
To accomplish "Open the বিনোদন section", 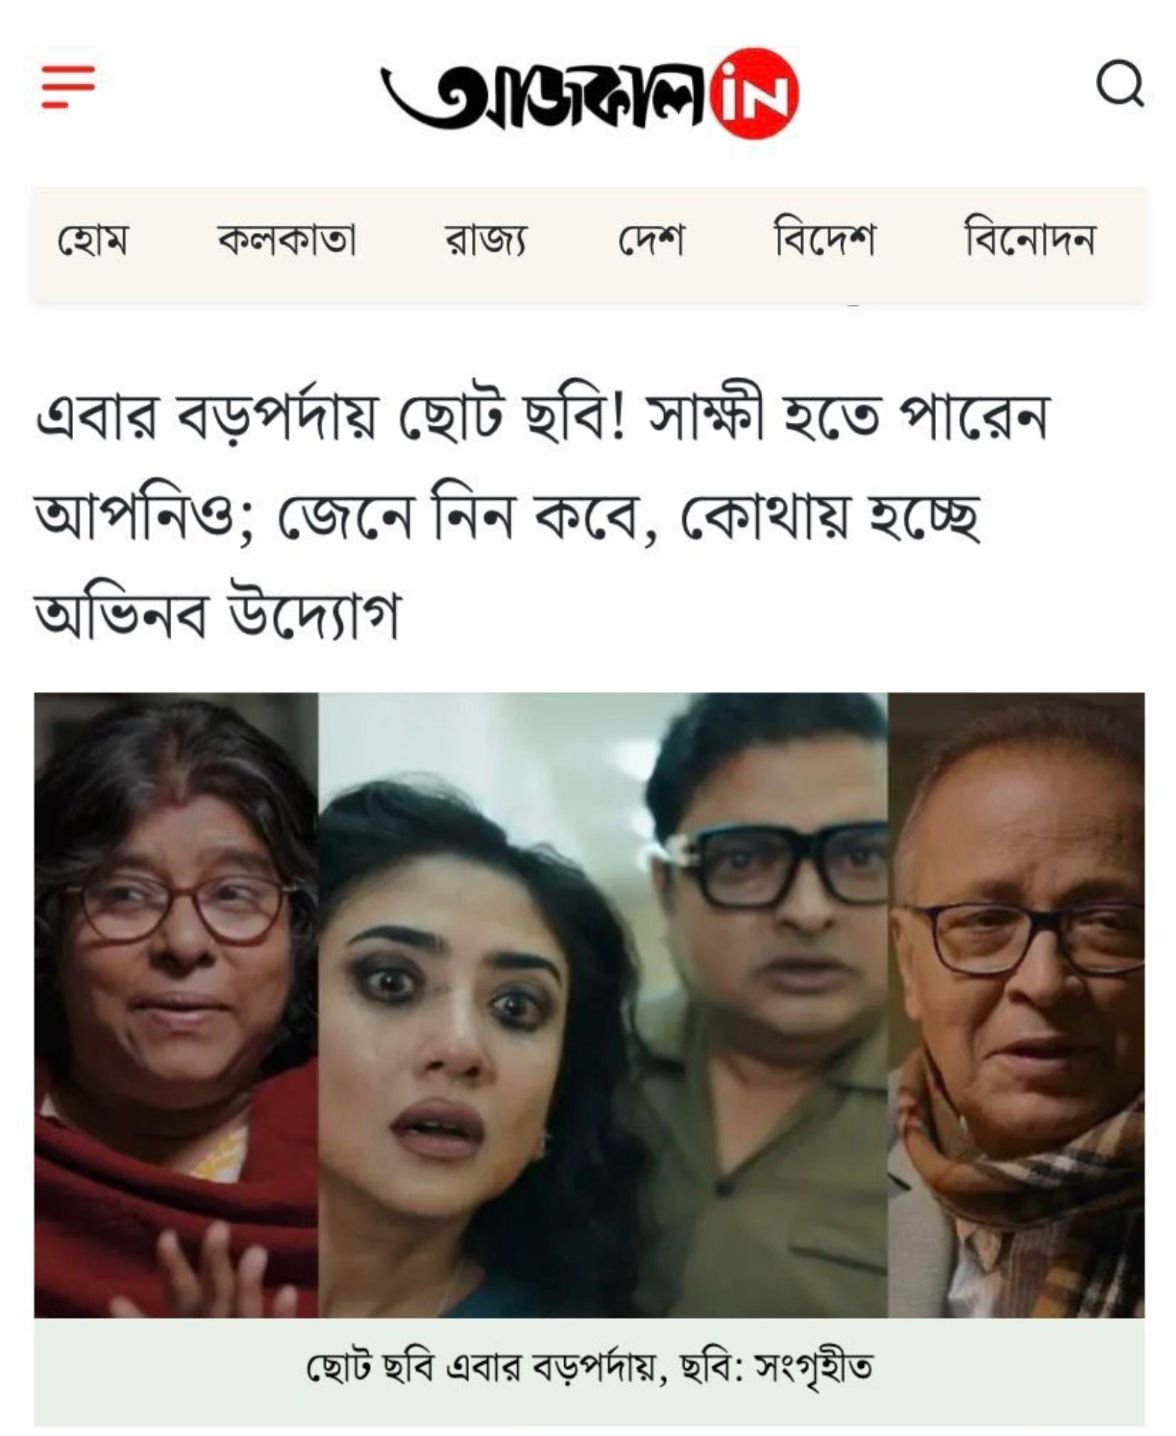I will click(x=1029, y=240).
